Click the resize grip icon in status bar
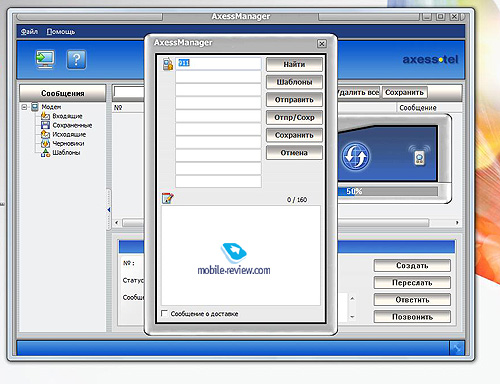The image size is (500, 384). pos(456,348)
